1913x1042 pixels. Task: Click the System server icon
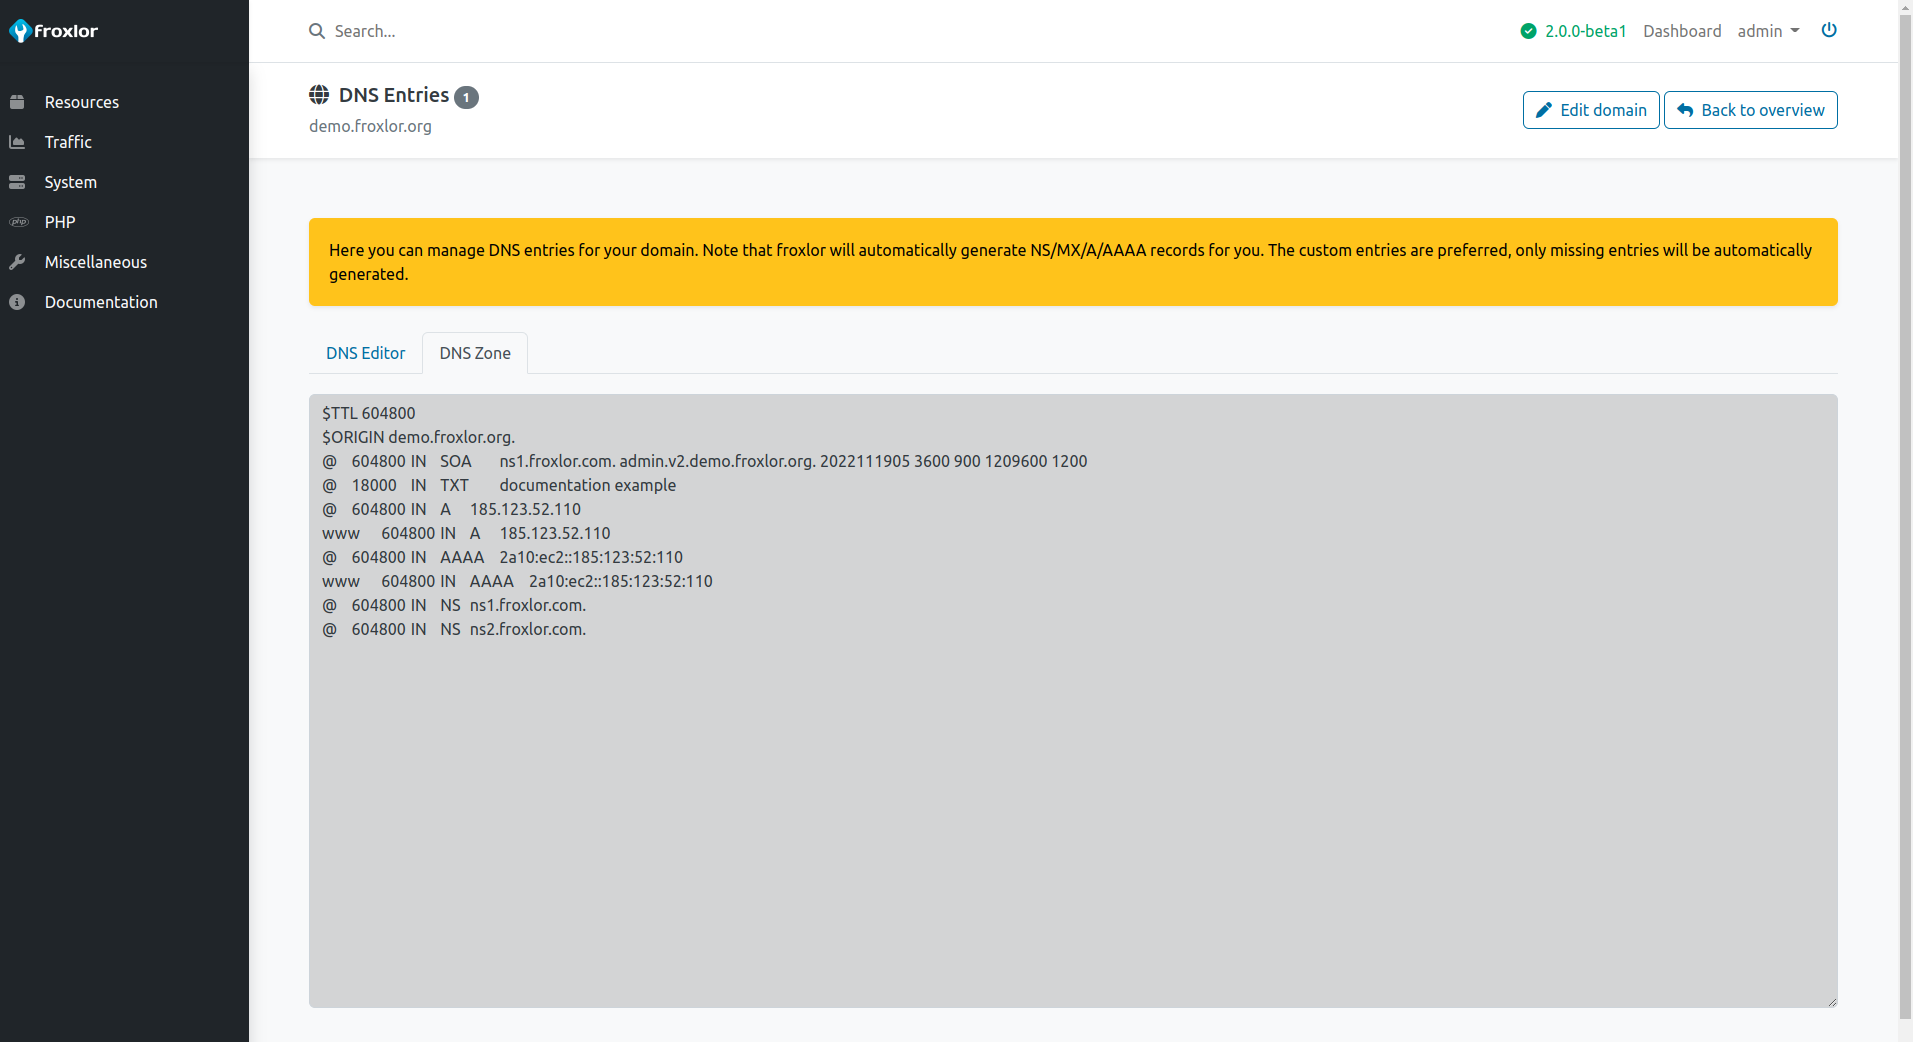click(17, 182)
